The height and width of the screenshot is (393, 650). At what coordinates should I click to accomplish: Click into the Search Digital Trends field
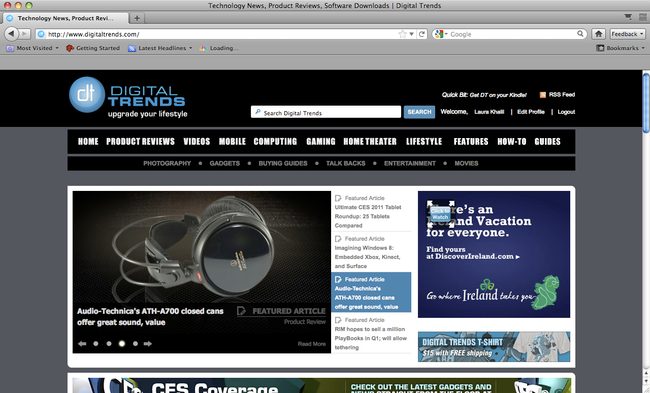[x=326, y=112]
